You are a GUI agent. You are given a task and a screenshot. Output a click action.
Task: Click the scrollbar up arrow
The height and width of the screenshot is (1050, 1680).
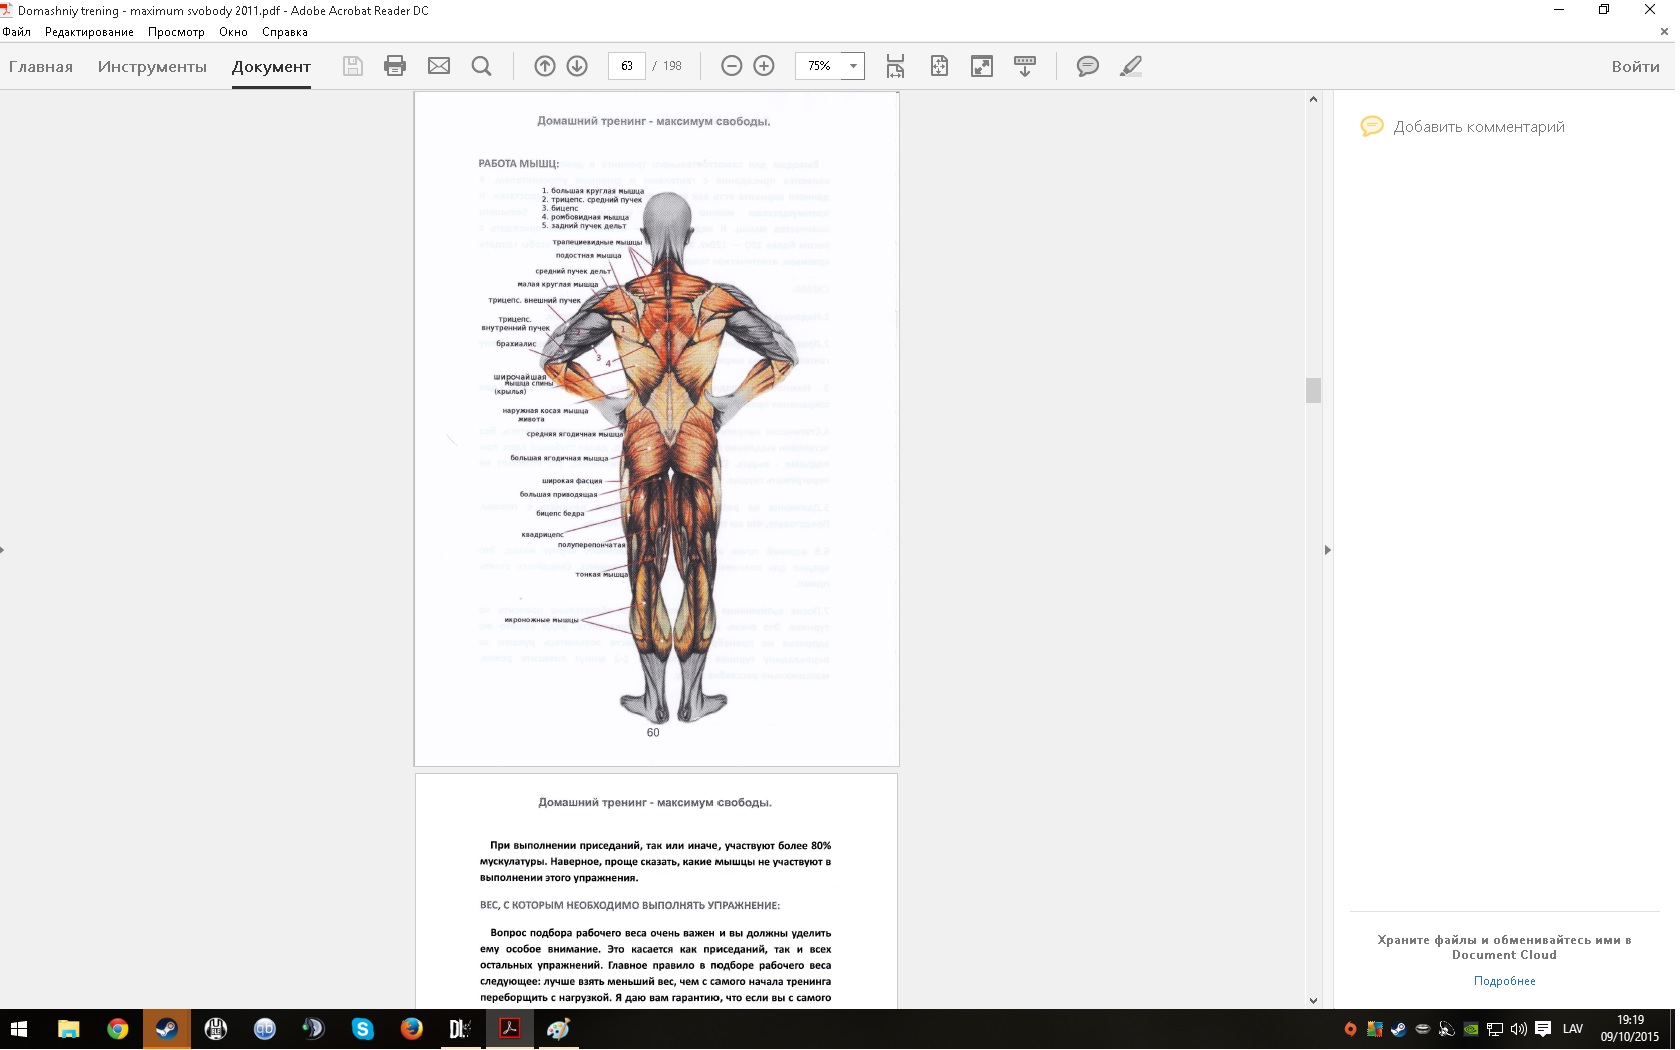(1313, 99)
